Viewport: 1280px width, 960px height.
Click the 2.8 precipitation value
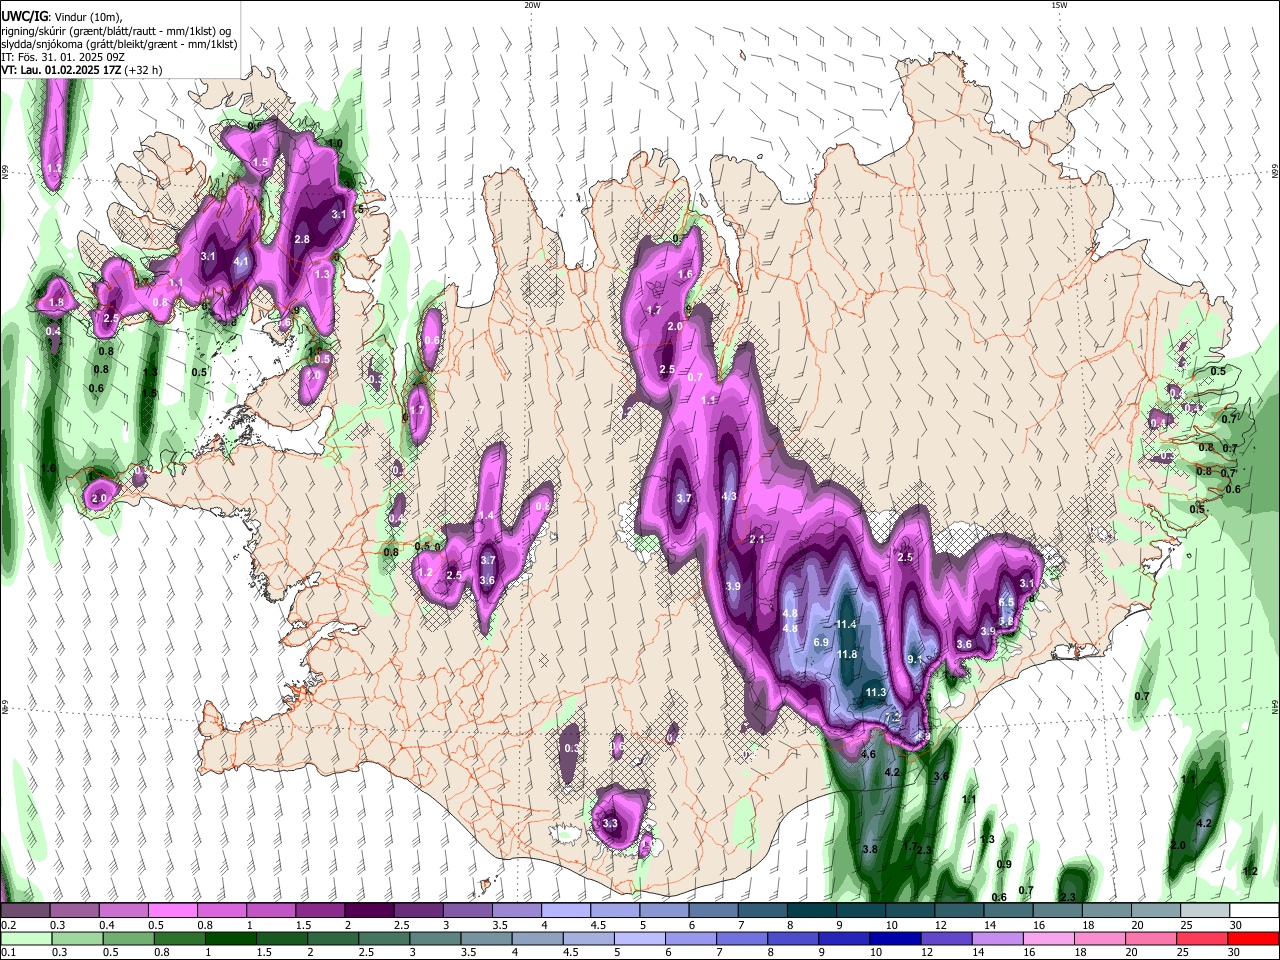click(x=302, y=240)
